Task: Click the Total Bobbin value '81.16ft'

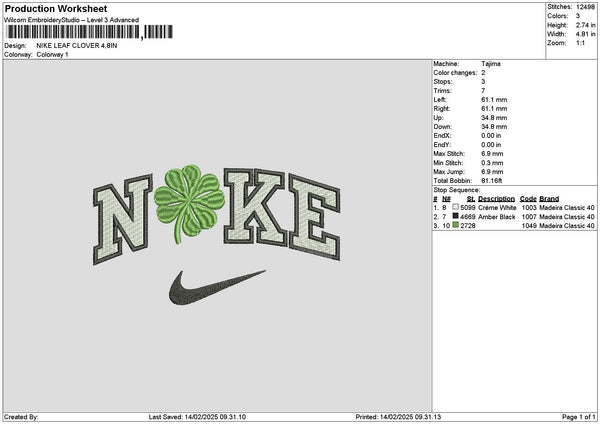Action: (492, 181)
